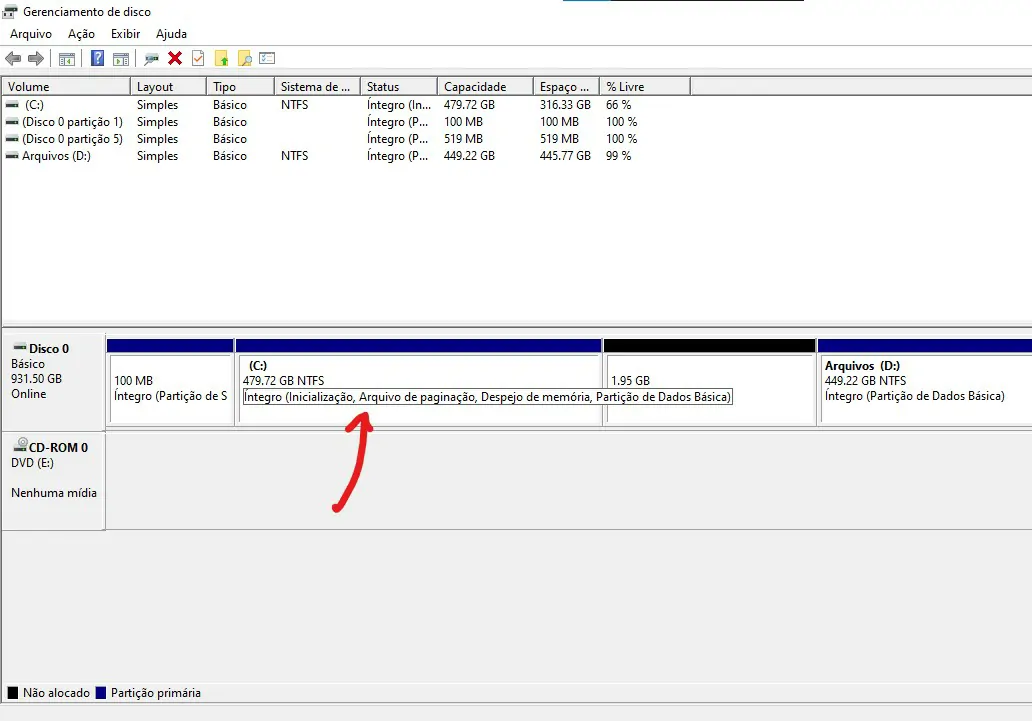Viewport: 1032px width, 721px height.
Task: Select the 1.95 GB unallocated space block
Action: (x=710, y=382)
